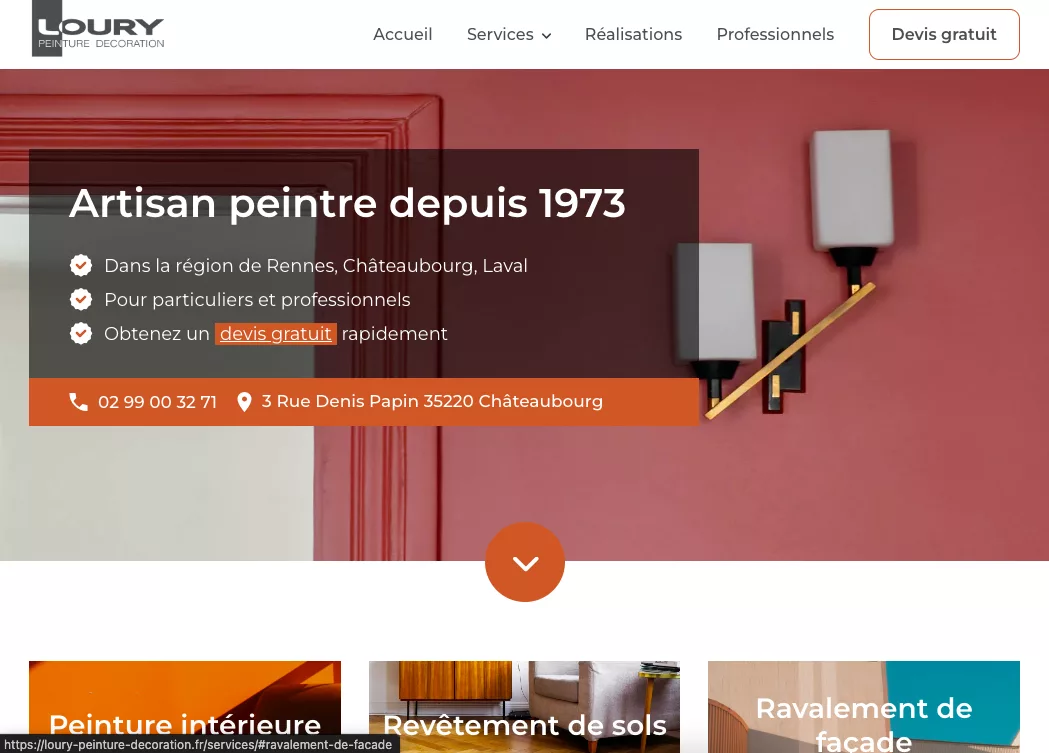The height and width of the screenshot is (753, 1049).
Task: Click the orange circular scroll-down arrow
Action: point(525,562)
